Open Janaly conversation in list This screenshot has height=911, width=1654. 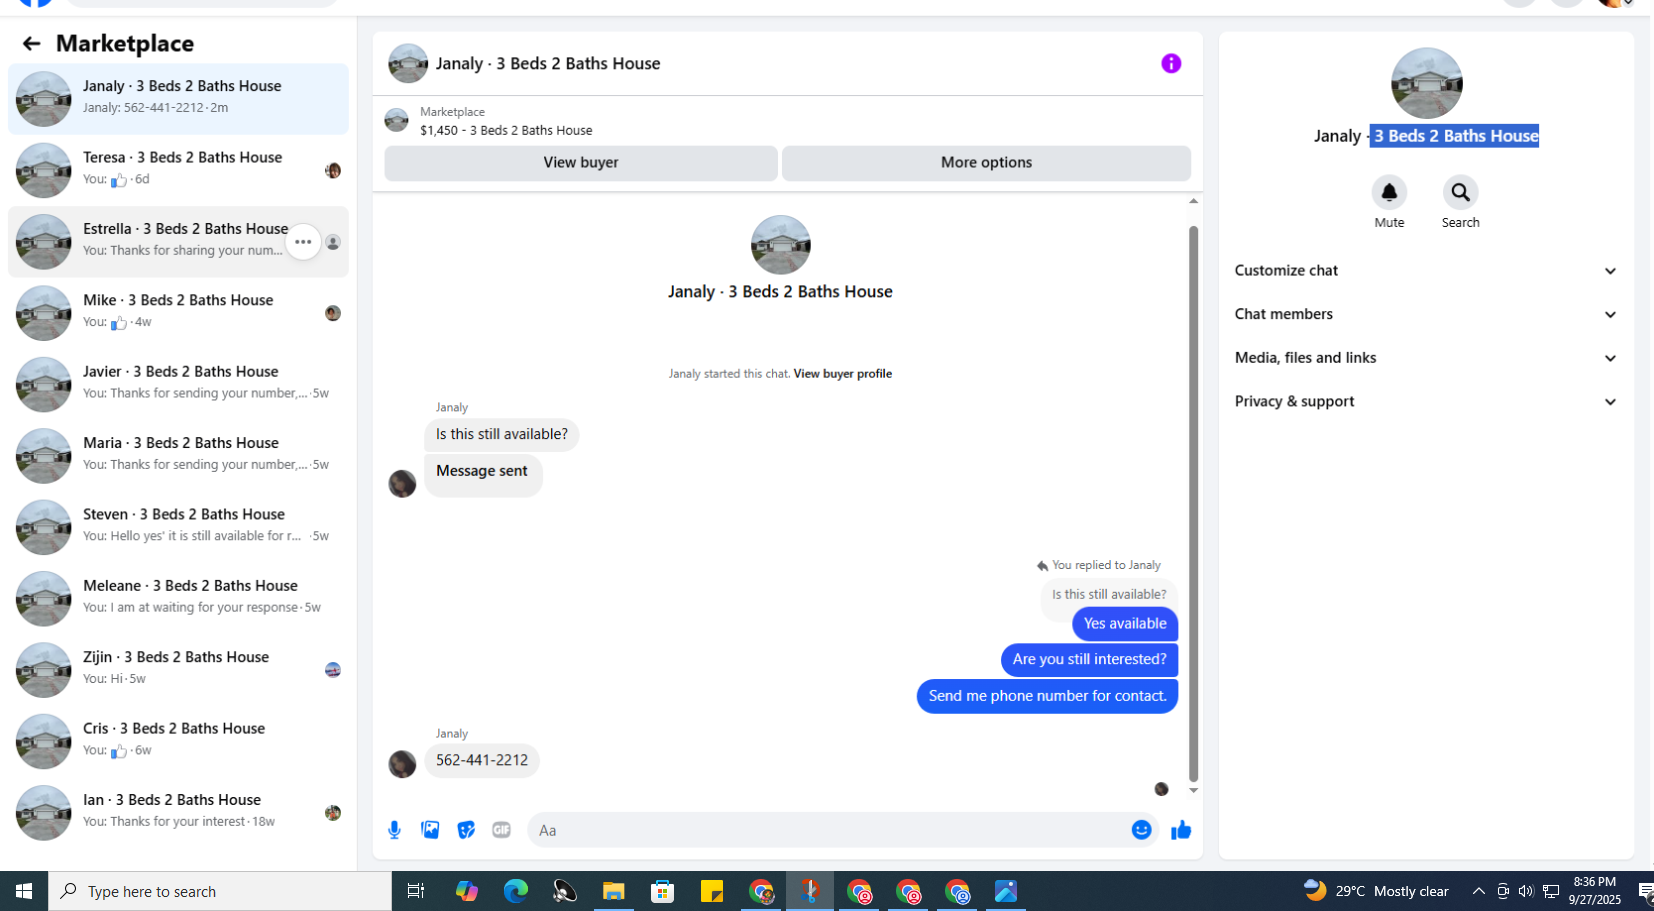point(178,99)
